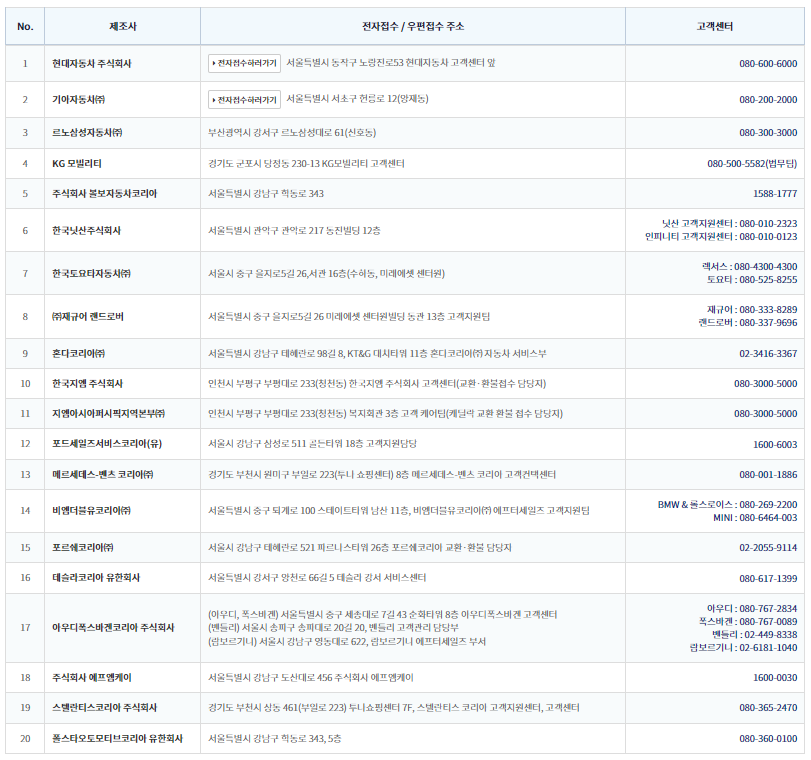Select 아우디 number 080-767-2834
This screenshot has width=811, height=760.
pyautogui.click(x=768, y=608)
